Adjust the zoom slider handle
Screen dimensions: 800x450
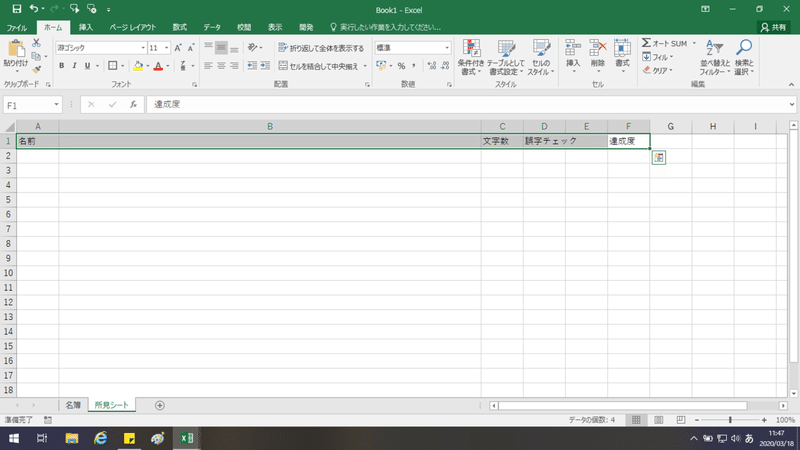click(730, 420)
